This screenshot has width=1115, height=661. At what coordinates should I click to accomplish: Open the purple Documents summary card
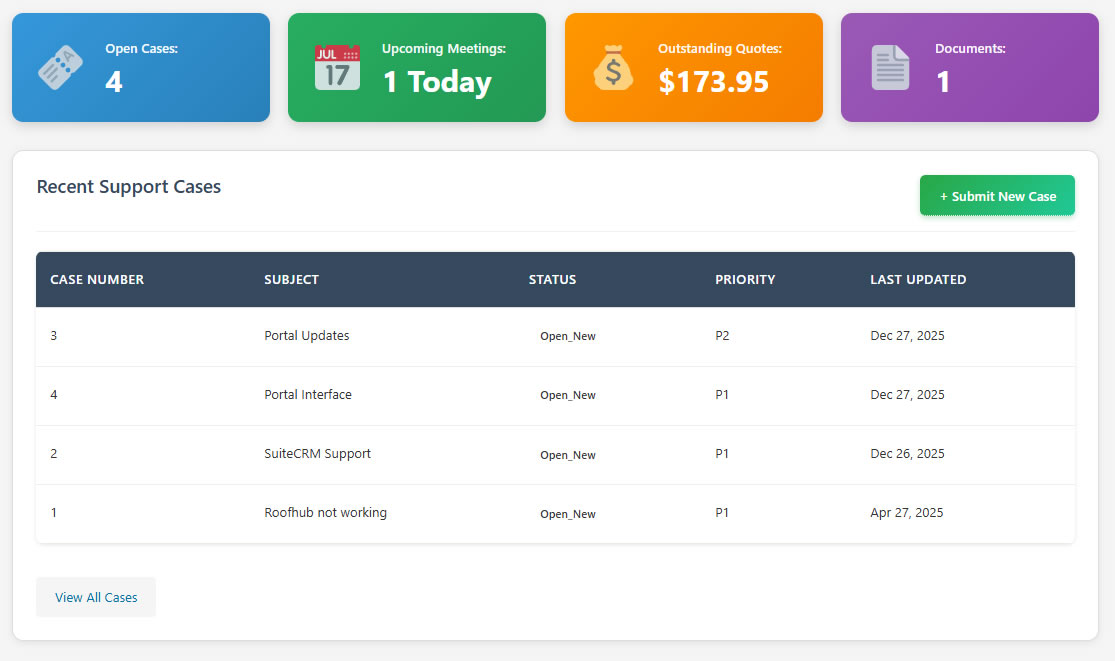click(969, 66)
